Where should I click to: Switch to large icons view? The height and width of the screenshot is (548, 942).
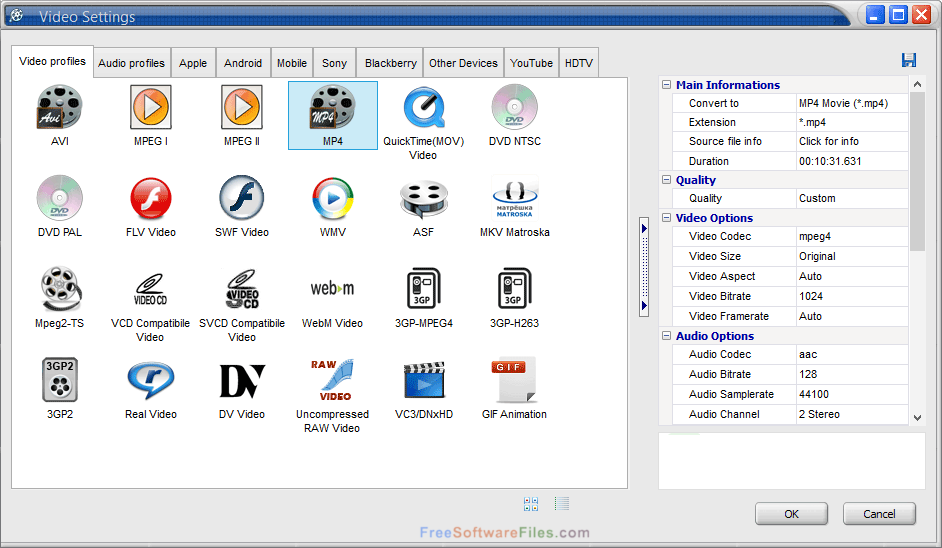tap(531, 504)
